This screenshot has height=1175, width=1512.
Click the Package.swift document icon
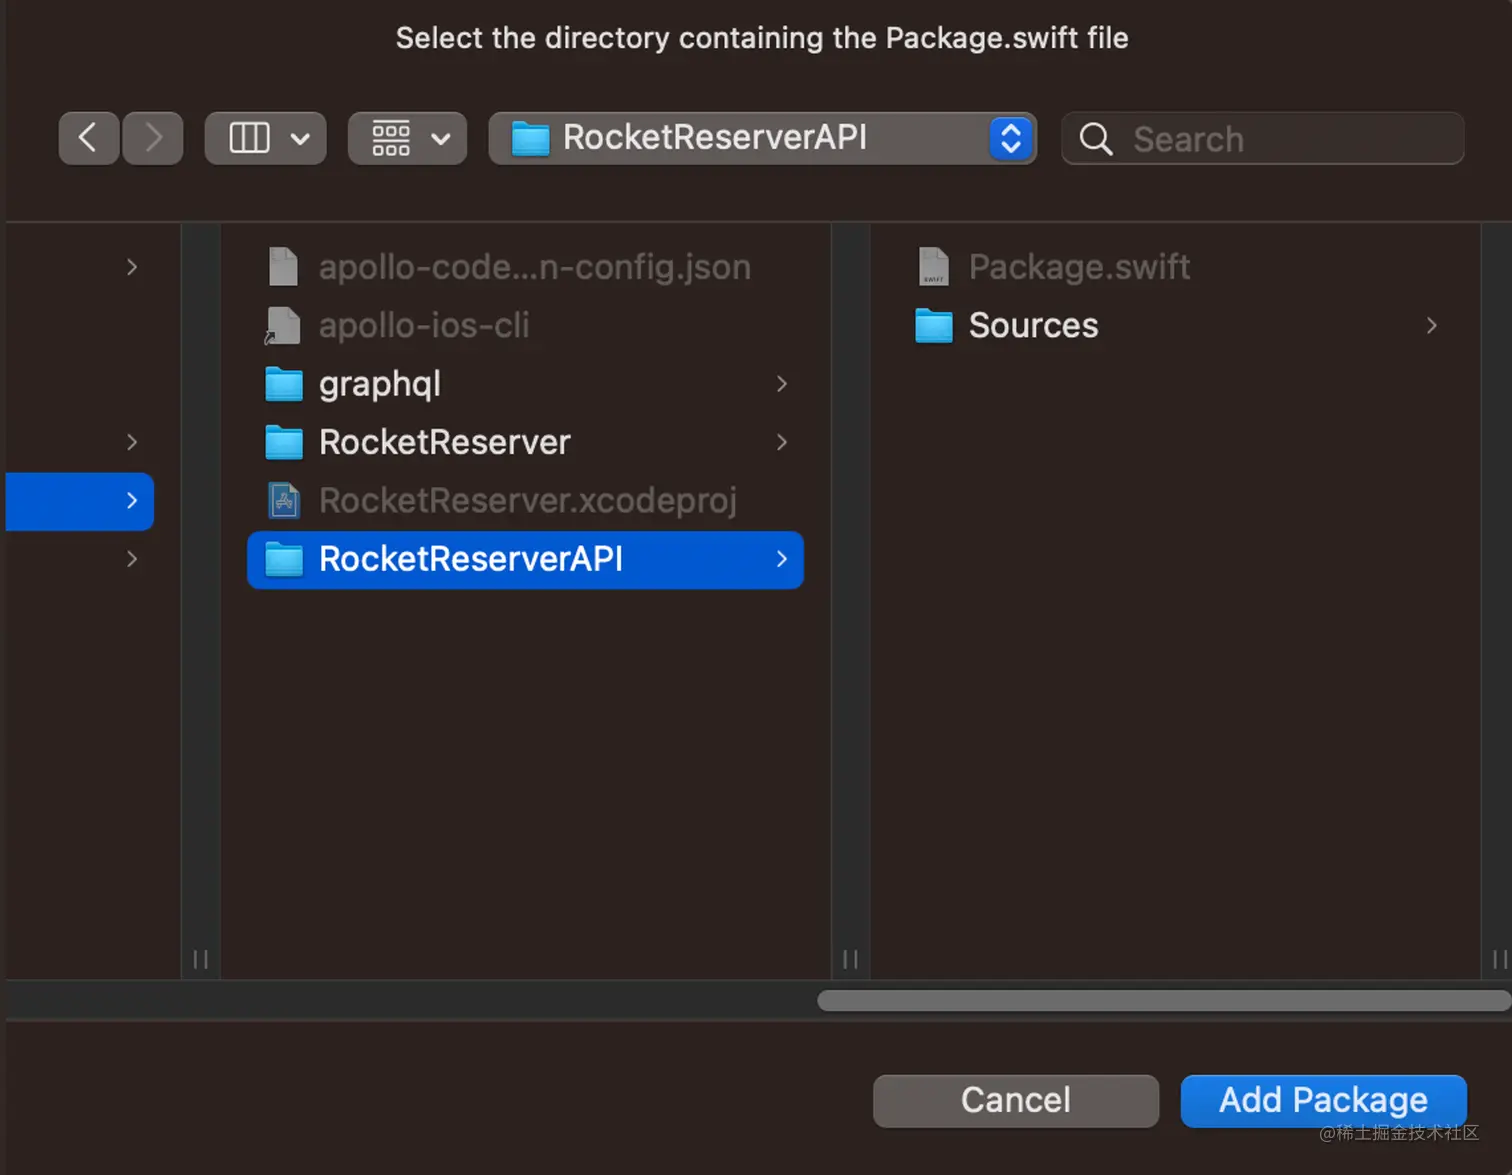pyautogui.click(x=933, y=266)
